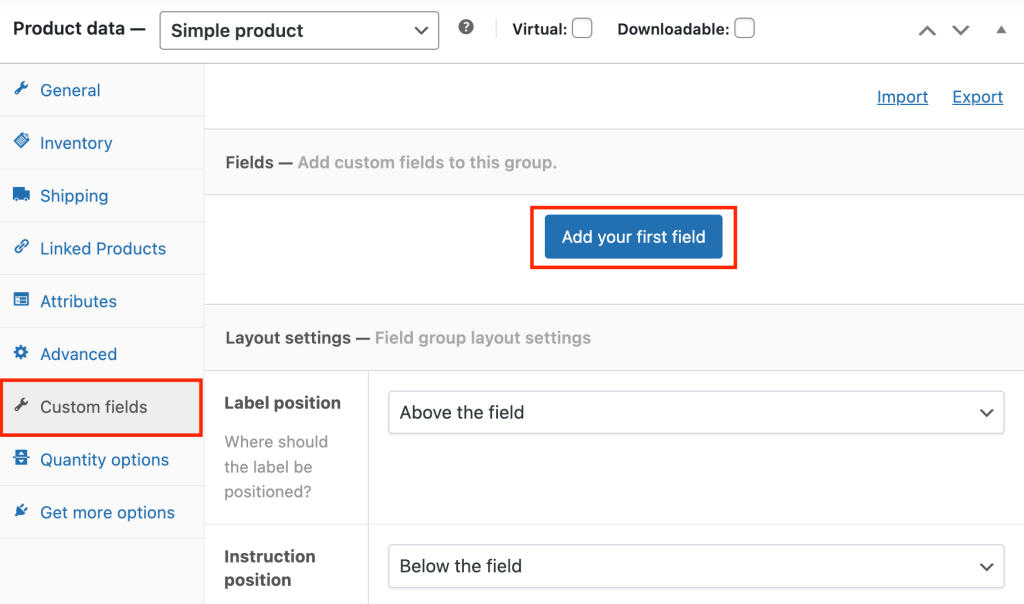1024x604 pixels.
Task: Open the Instruction position dropdown
Action: point(695,566)
